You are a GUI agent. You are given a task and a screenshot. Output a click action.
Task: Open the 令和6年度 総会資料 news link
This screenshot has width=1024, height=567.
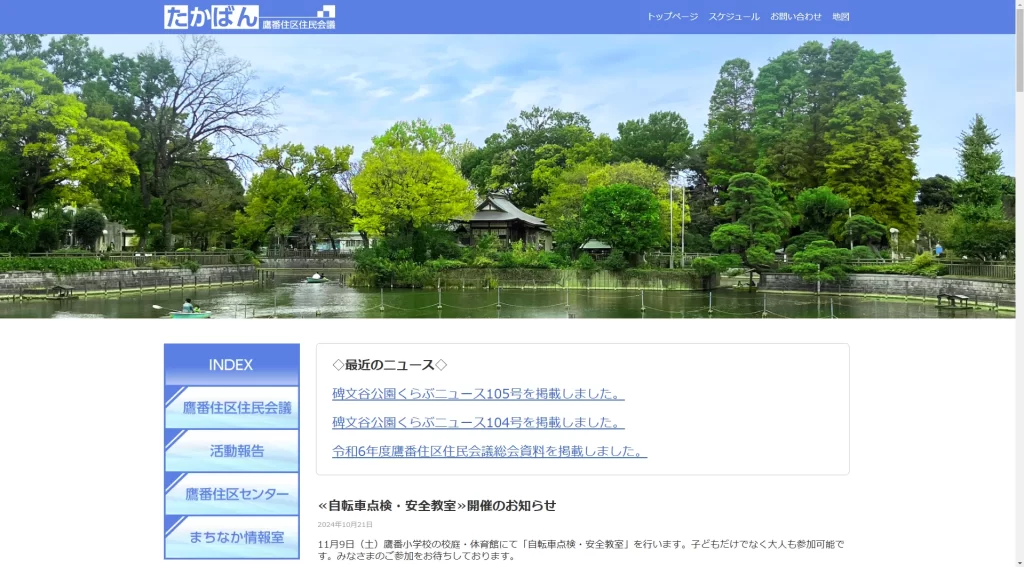click(489, 452)
